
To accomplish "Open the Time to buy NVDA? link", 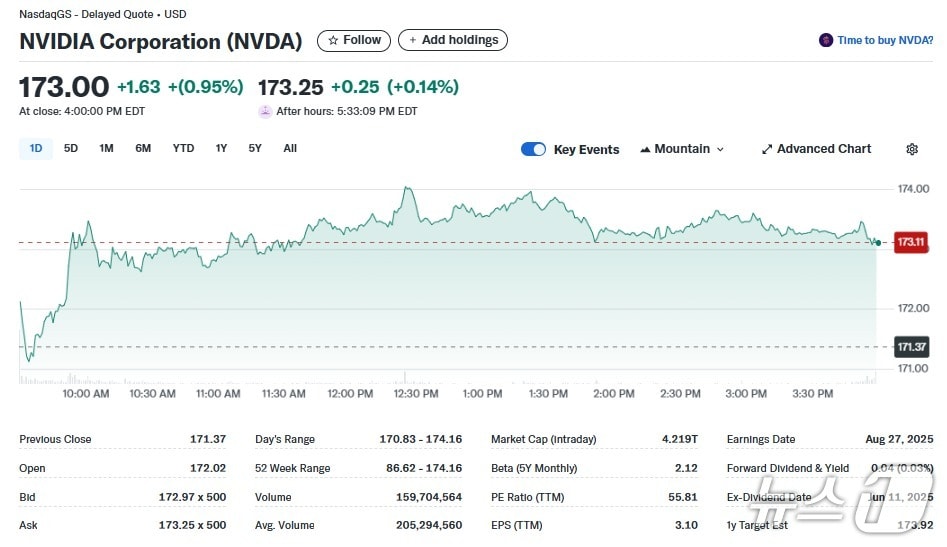I will (x=885, y=41).
